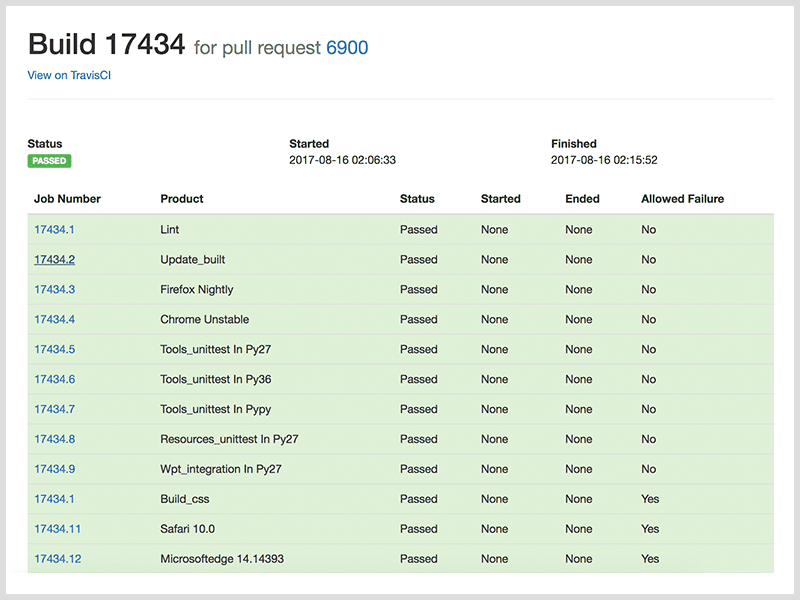Open Wpt_integration In Py27 job 17434.9
The height and width of the screenshot is (600, 800).
pyautogui.click(x=53, y=469)
